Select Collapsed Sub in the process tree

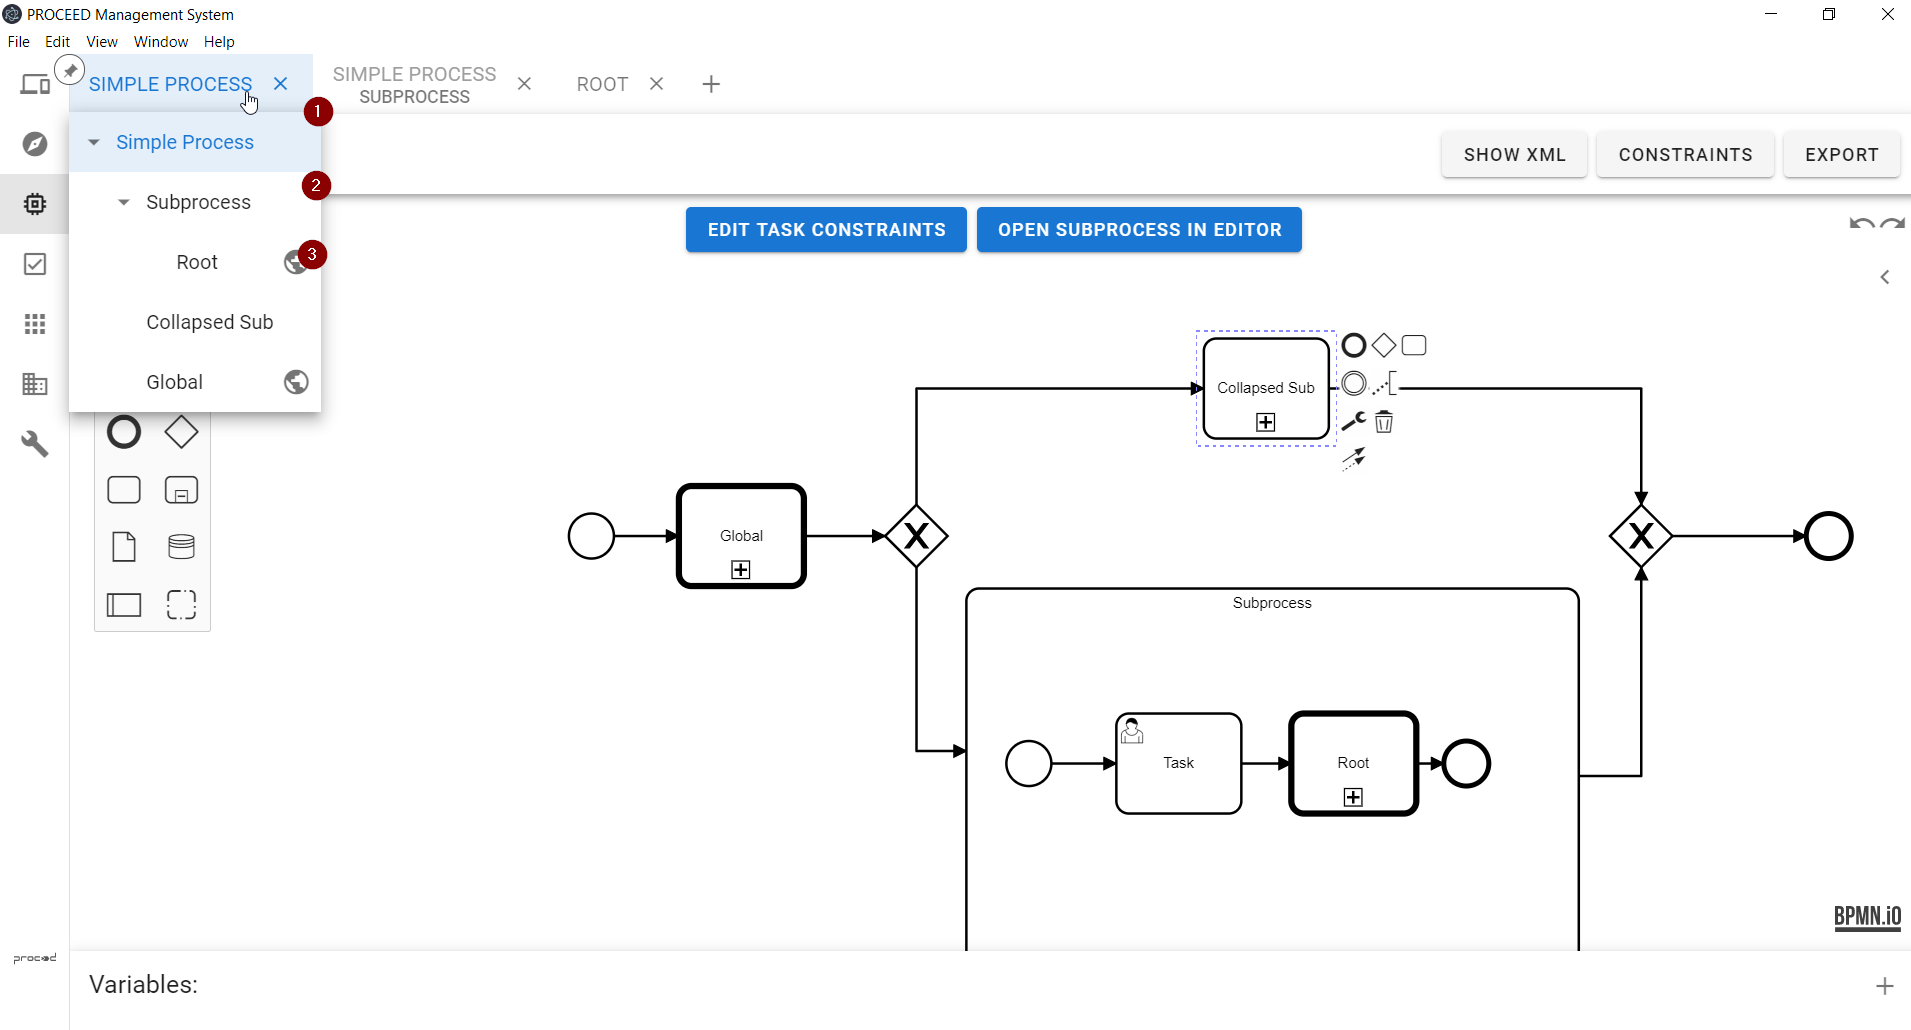[x=210, y=322]
